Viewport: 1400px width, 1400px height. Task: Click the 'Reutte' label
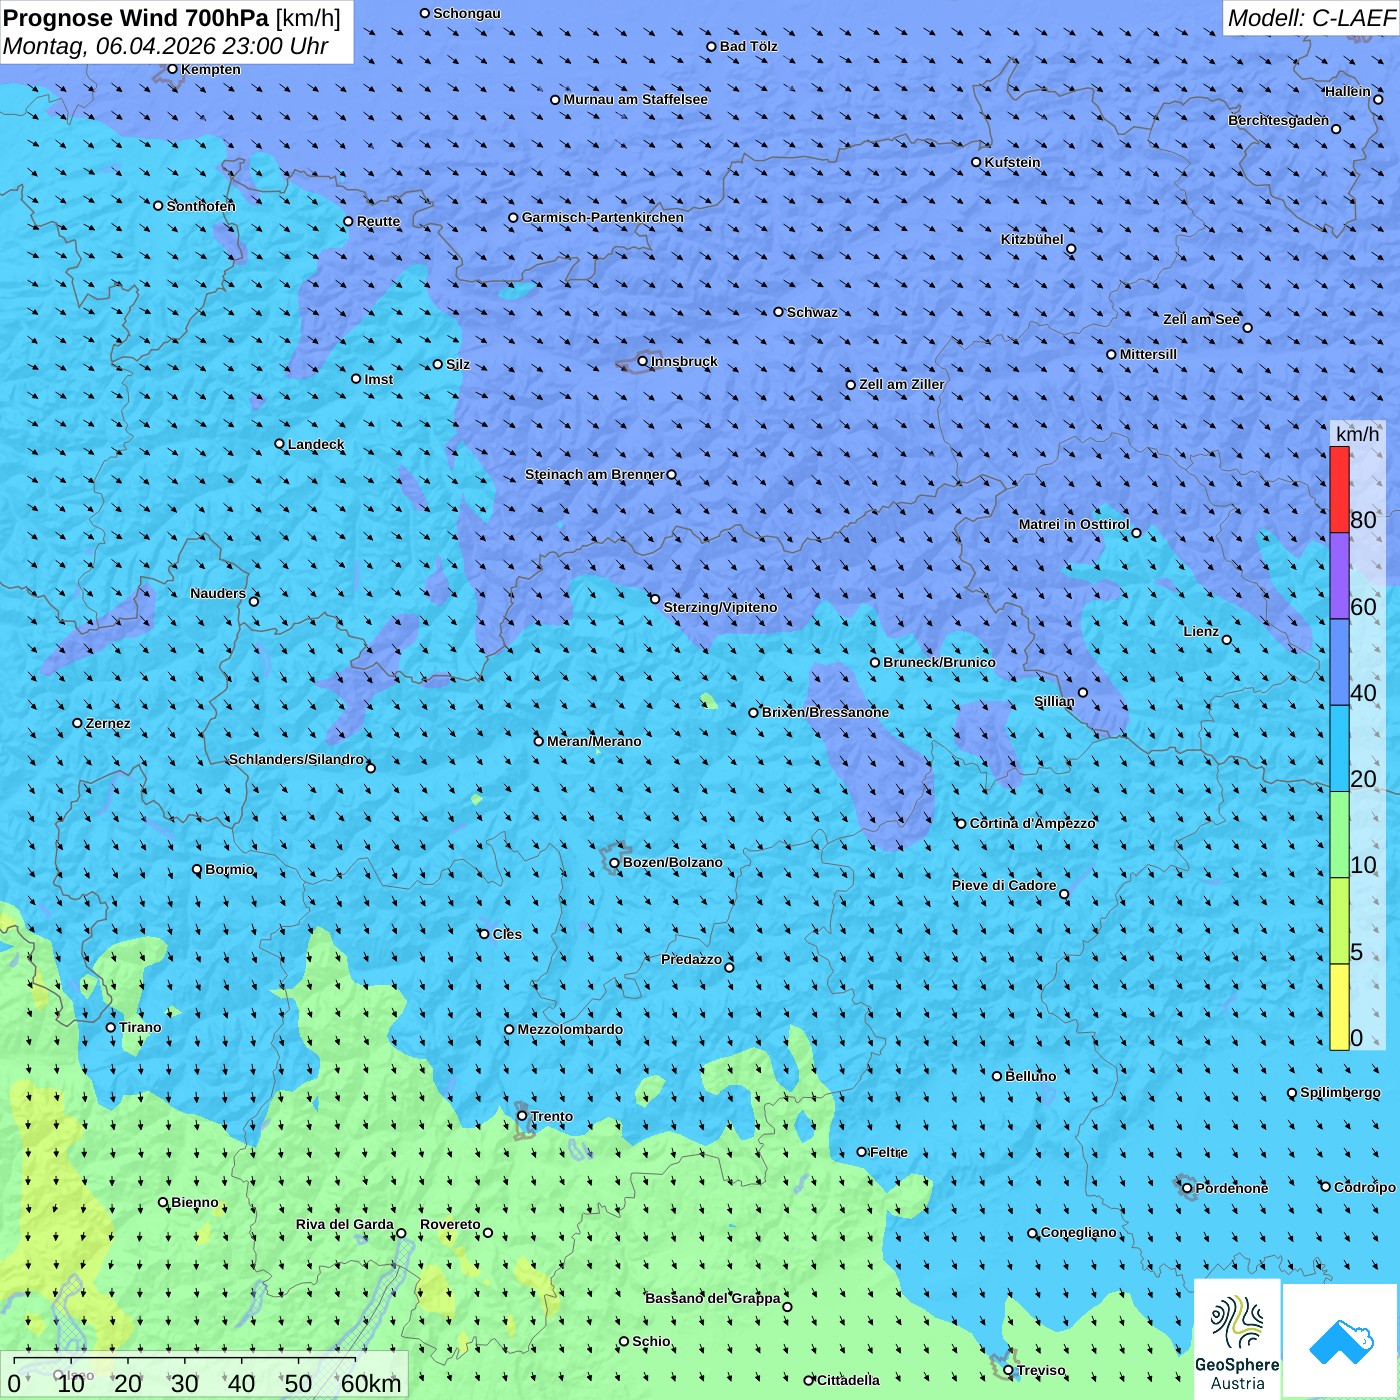tap(379, 221)
